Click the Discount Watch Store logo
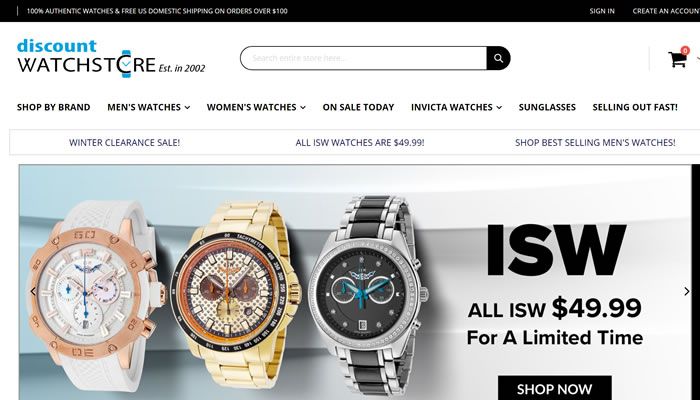700x400 pixels. coord(111,58)
